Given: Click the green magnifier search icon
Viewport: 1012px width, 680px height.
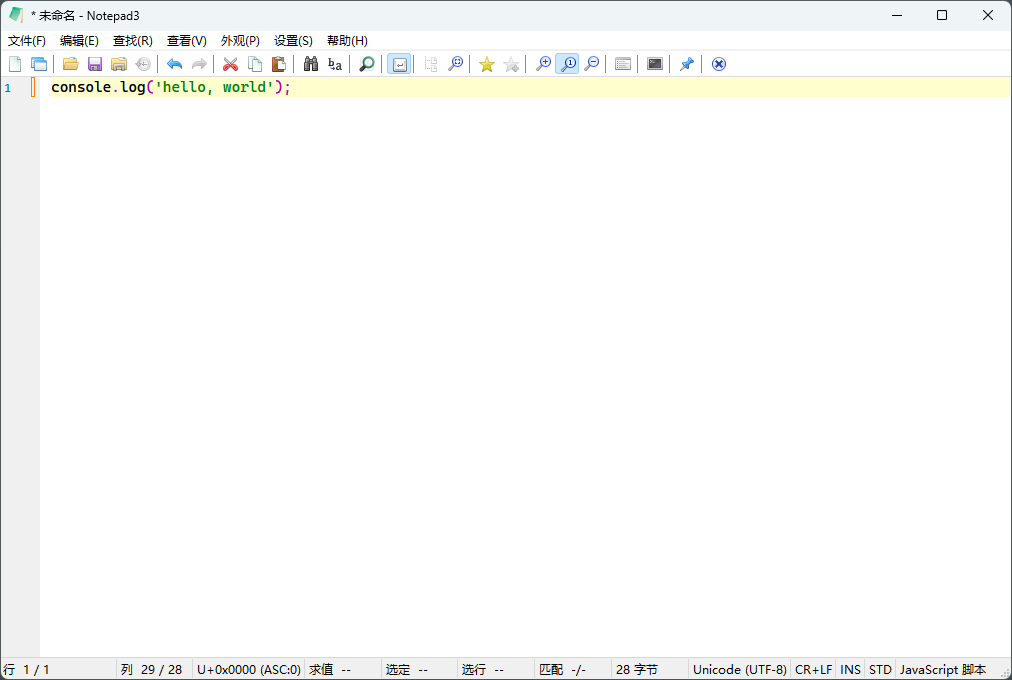Looking at the screenshot, I should tap(367, 64).
